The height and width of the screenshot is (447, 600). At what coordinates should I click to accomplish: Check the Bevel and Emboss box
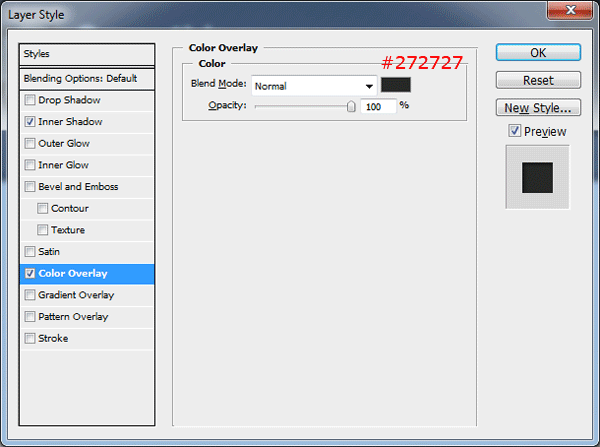[30, 187]
